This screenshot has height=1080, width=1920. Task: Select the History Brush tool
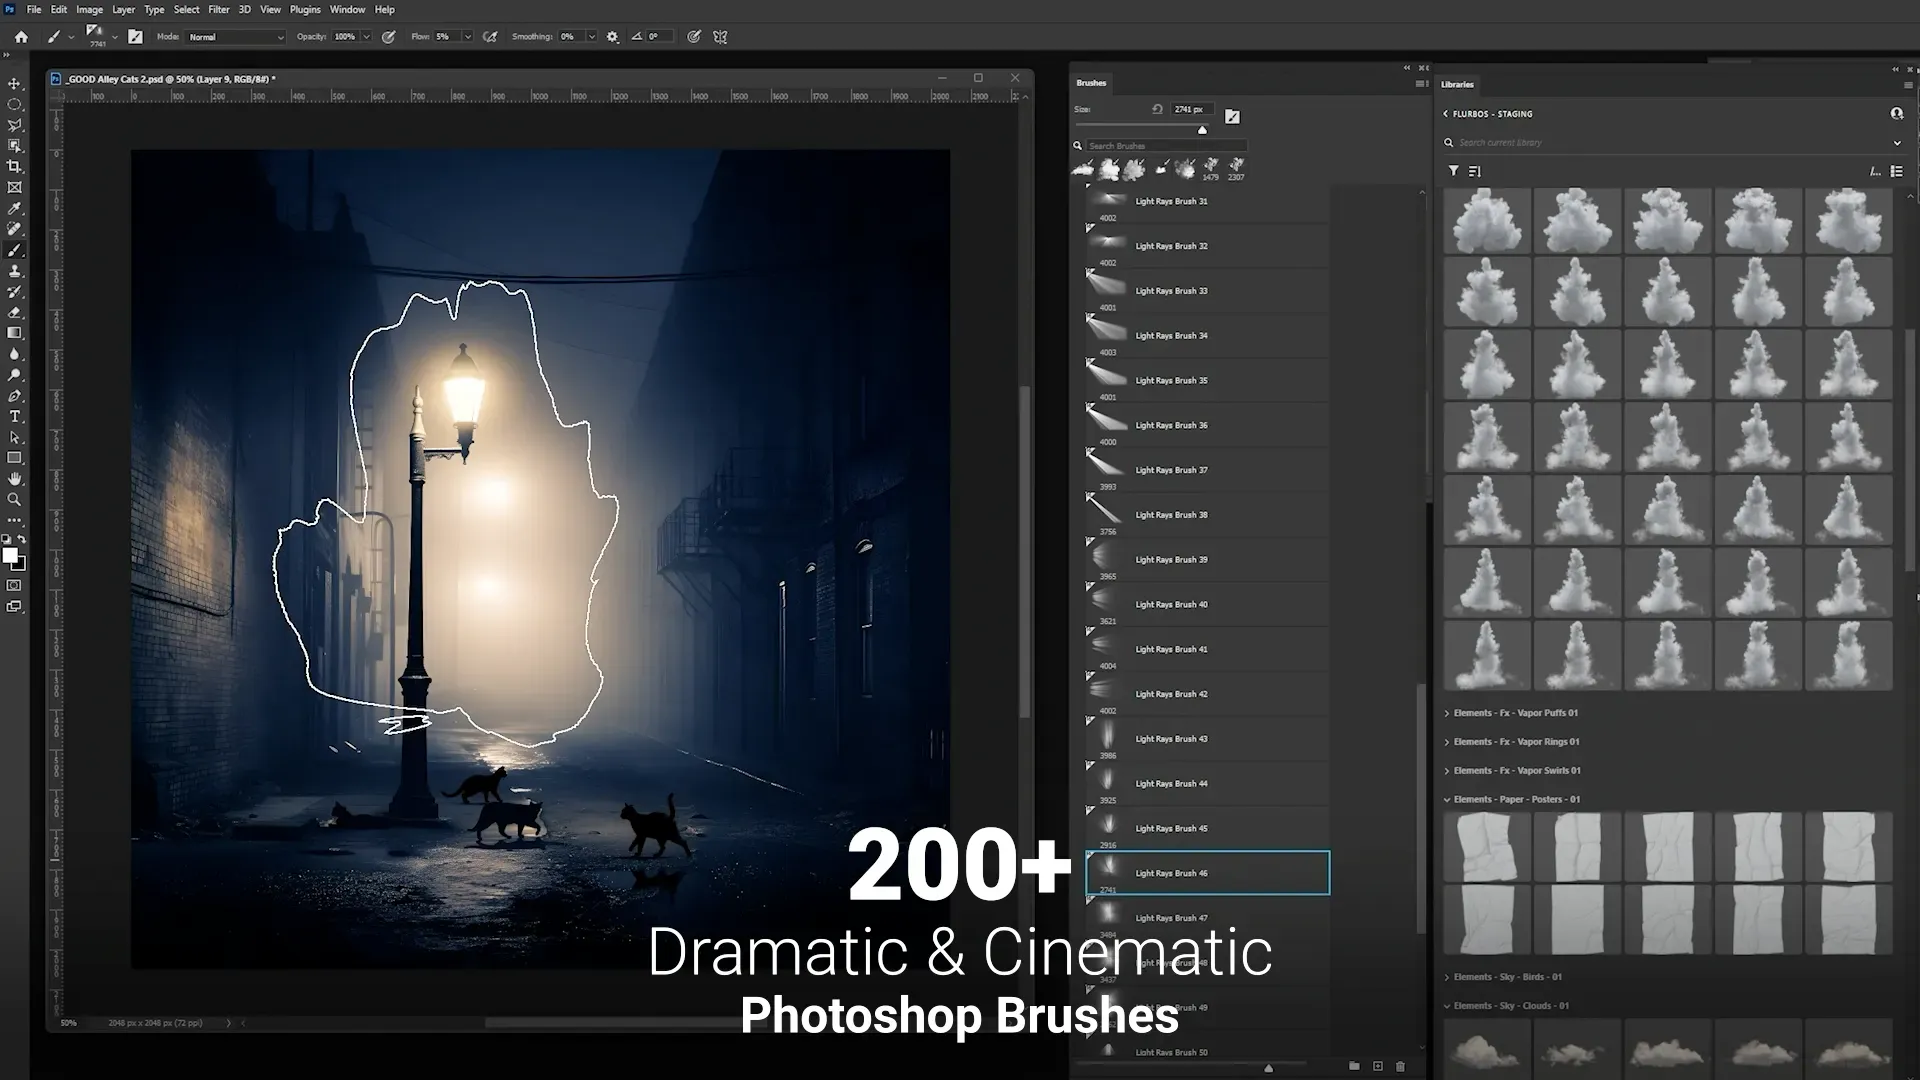tap(14, 292)
